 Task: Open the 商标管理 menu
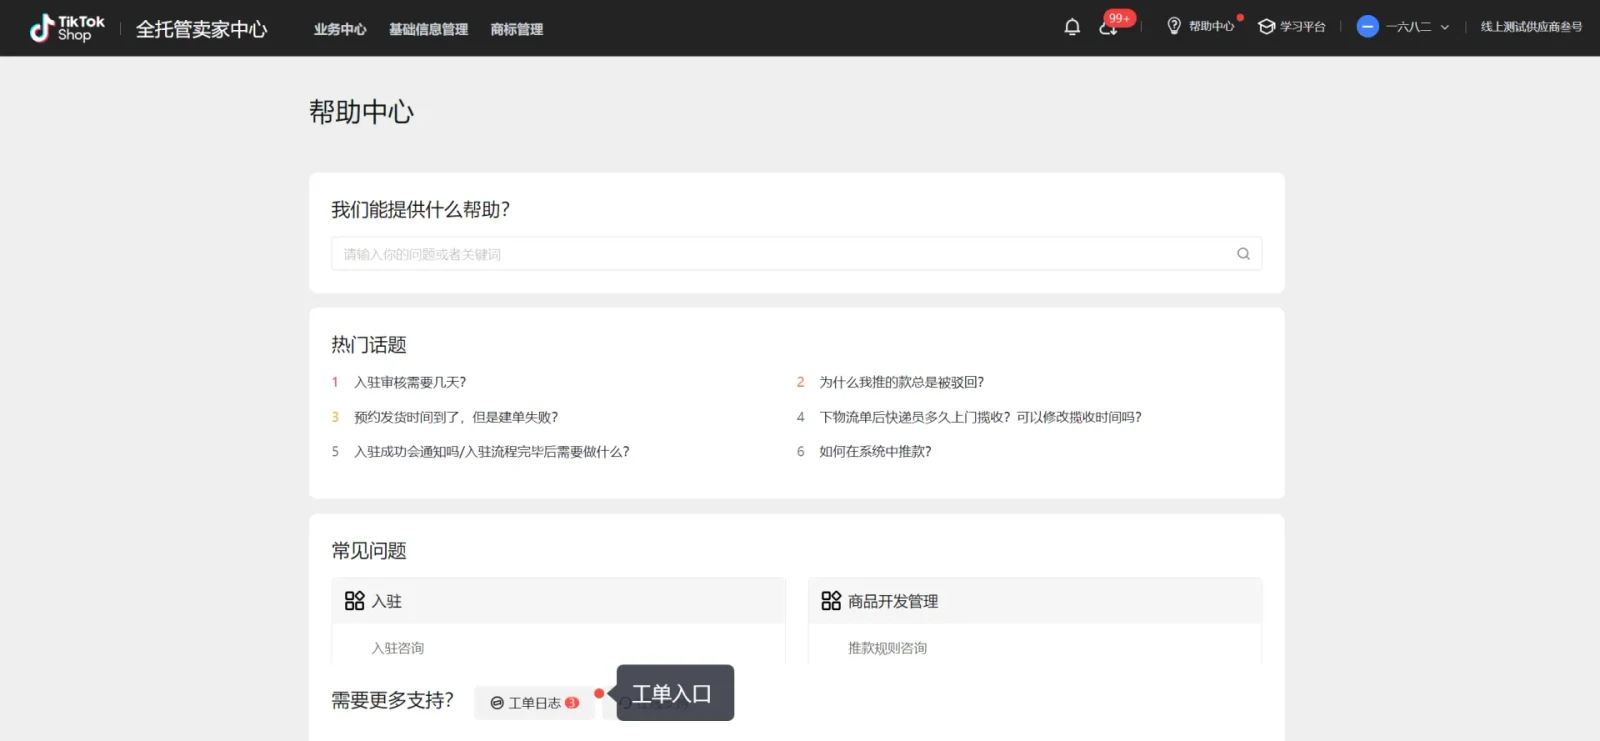516,29
